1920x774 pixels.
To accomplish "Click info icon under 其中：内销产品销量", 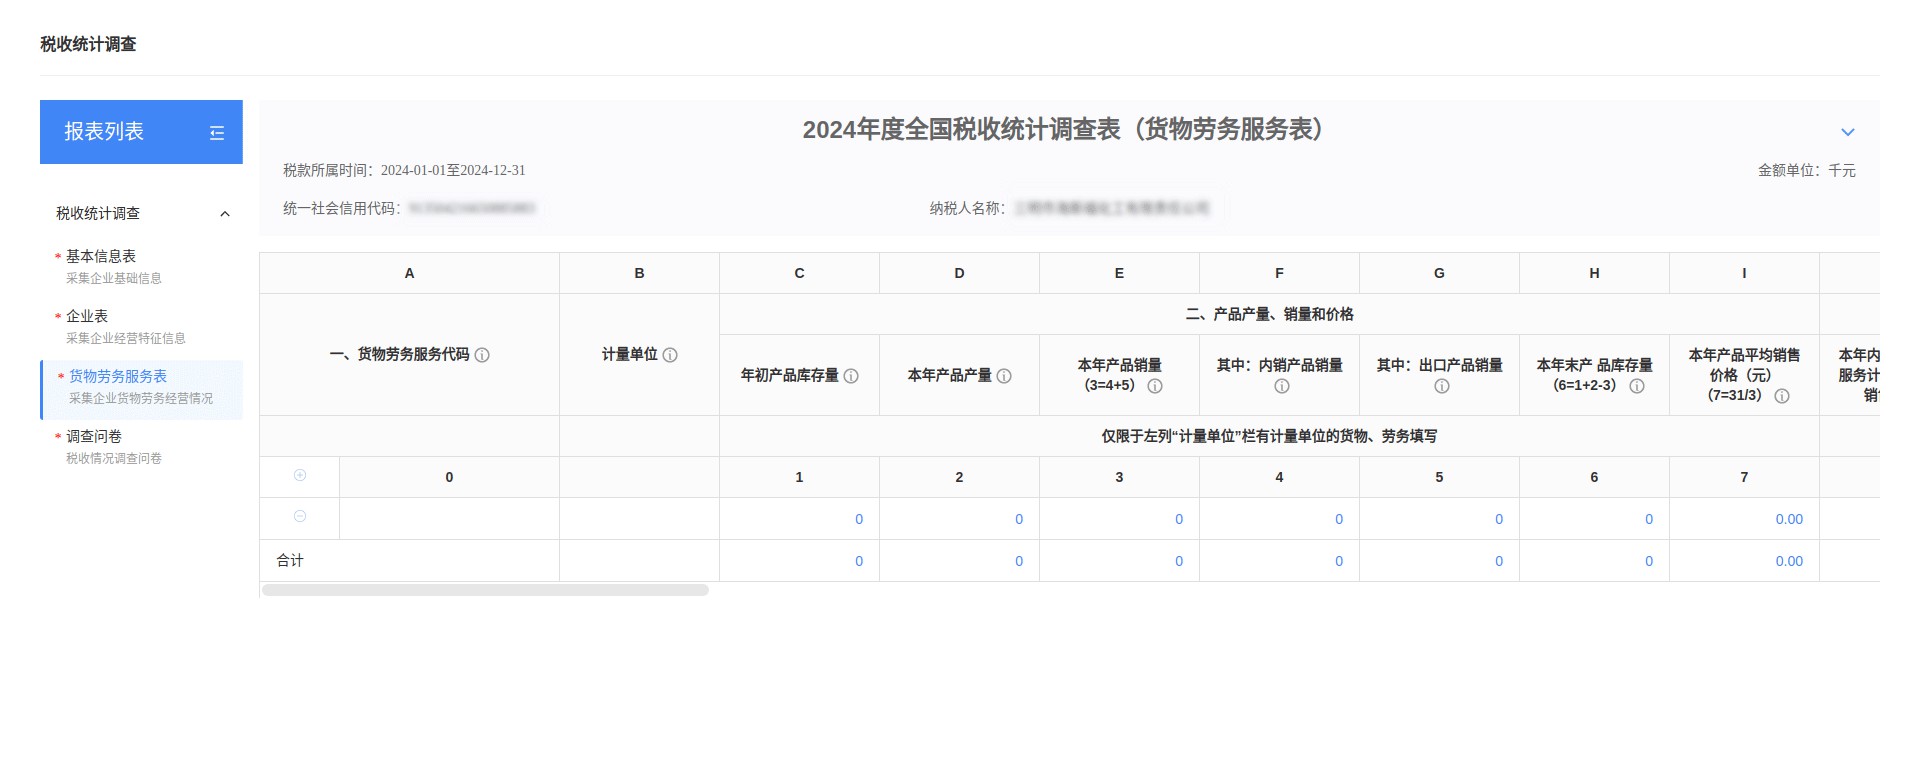I will click(1281, 386).
